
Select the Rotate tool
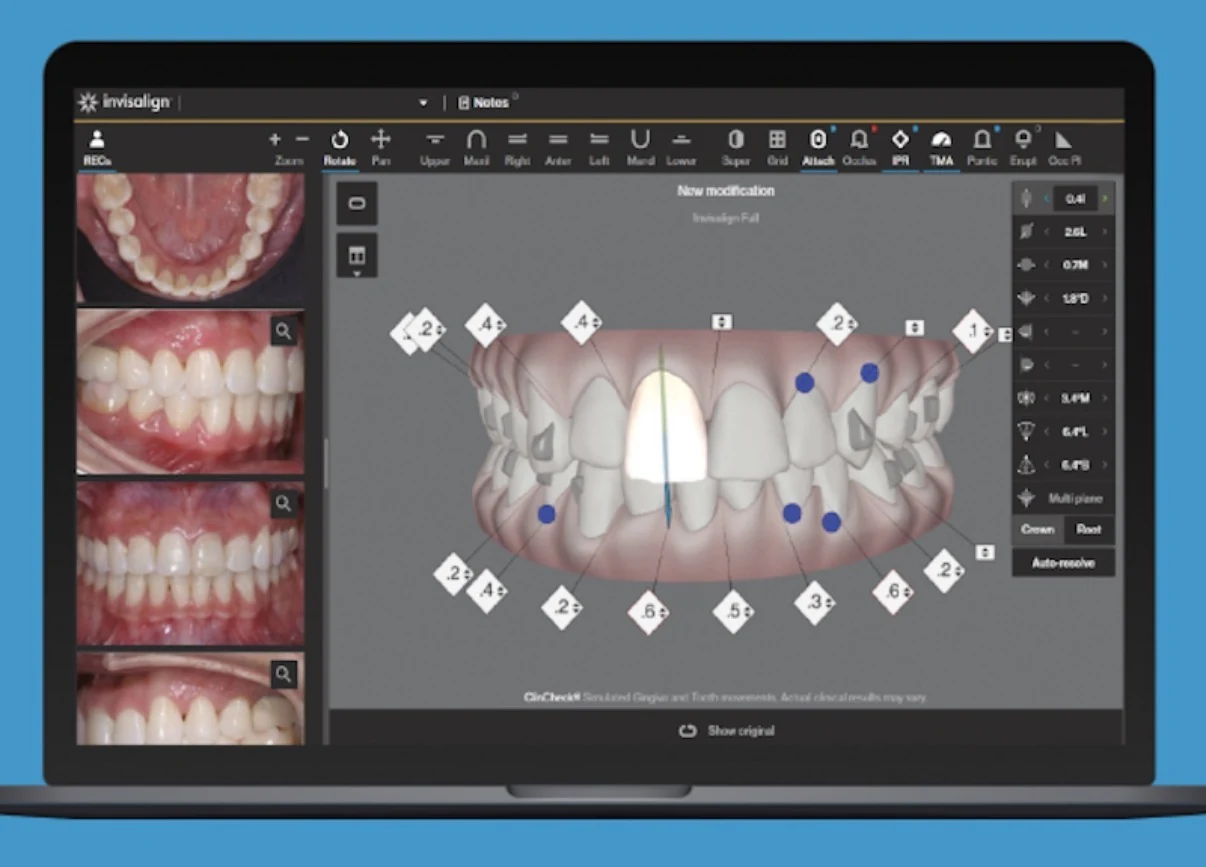(340, 147)
